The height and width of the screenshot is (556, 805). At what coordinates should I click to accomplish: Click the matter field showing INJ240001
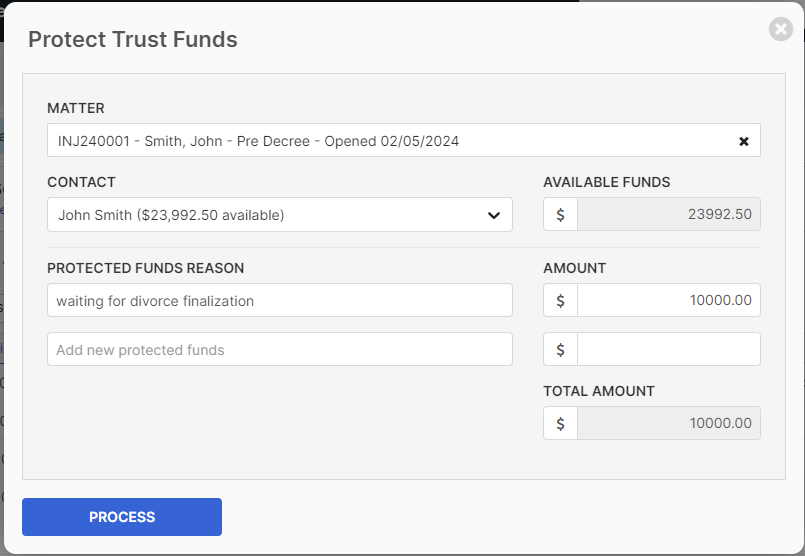coord(404,140)
